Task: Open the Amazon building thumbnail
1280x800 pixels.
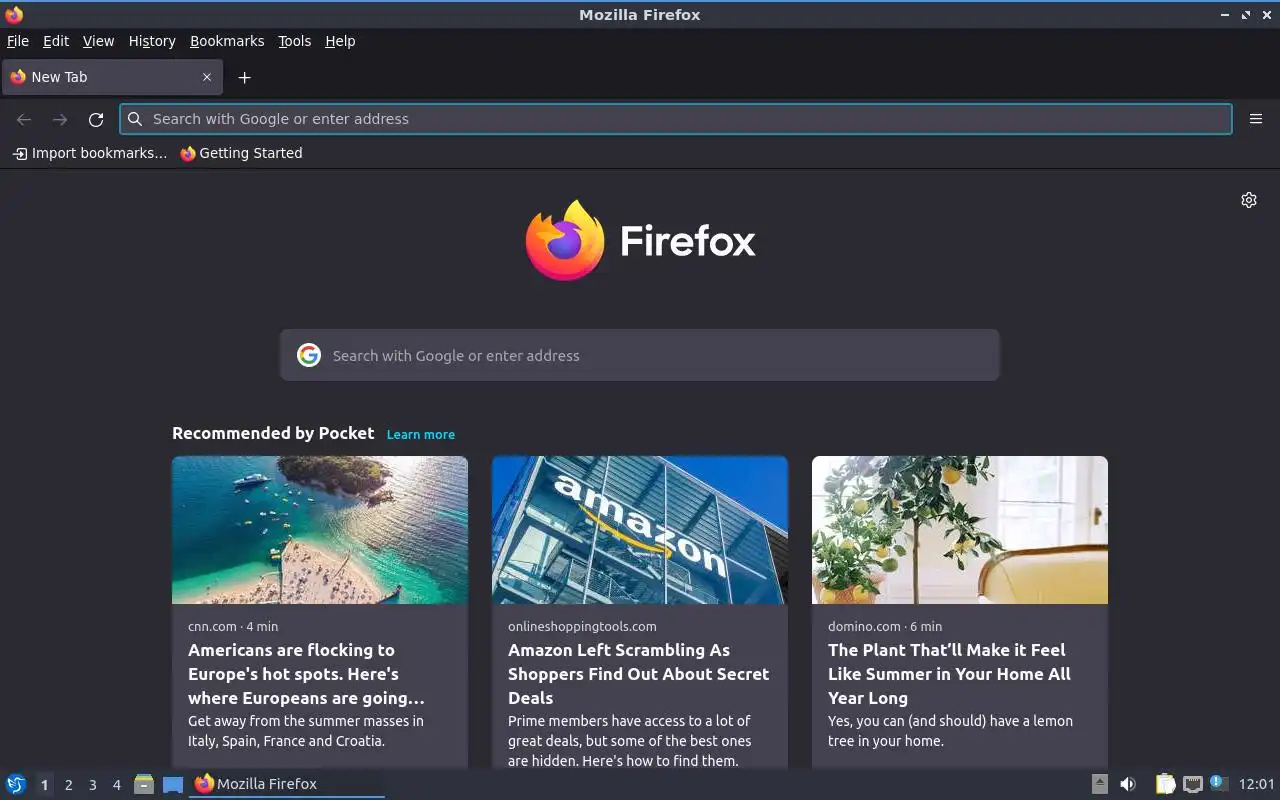Action: (640, 530)
